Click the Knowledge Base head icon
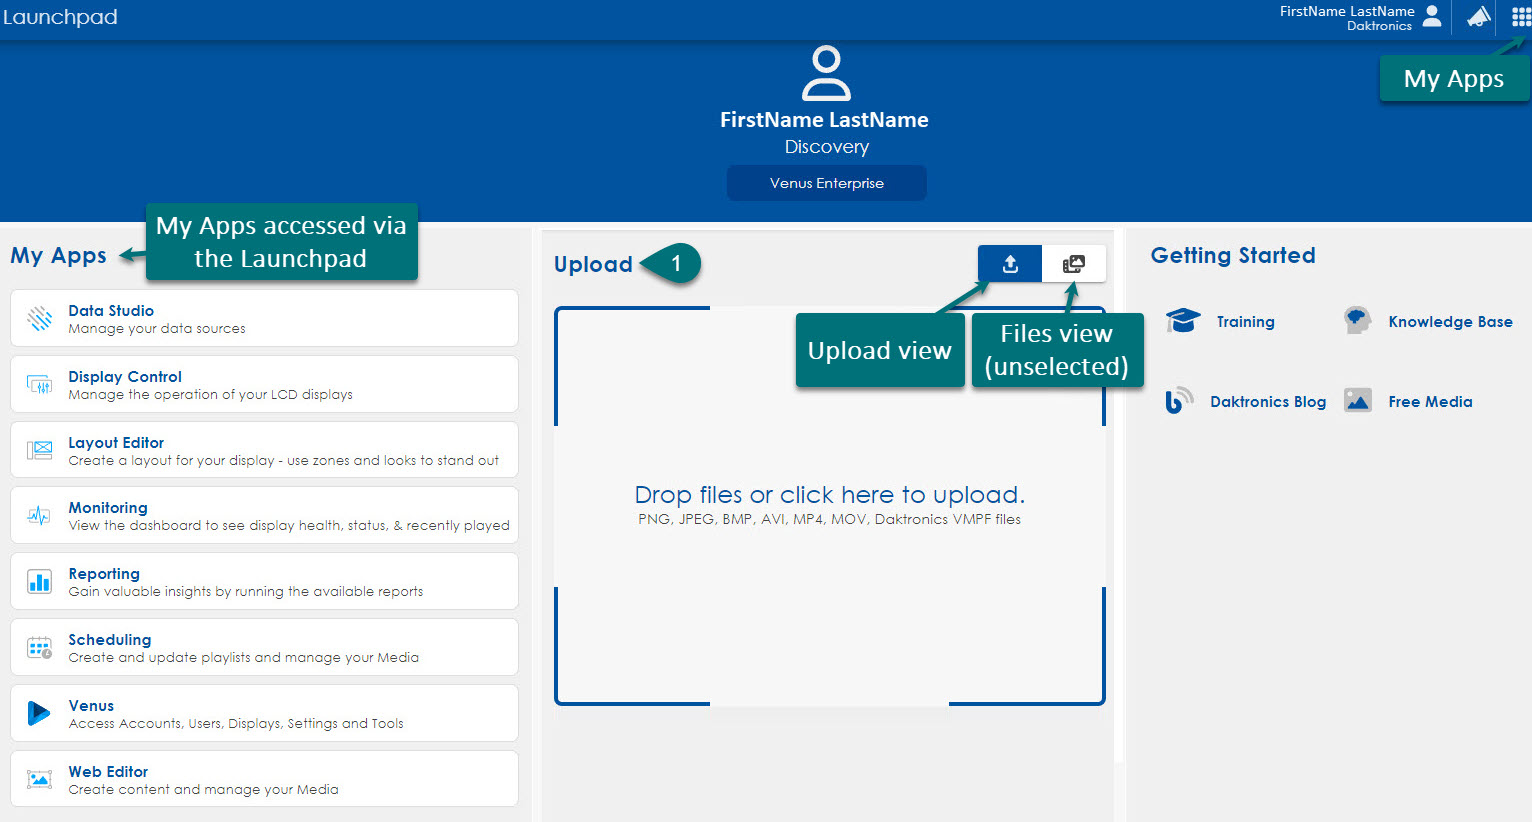Screen dimensions: 1532x822 [1357, 321]
